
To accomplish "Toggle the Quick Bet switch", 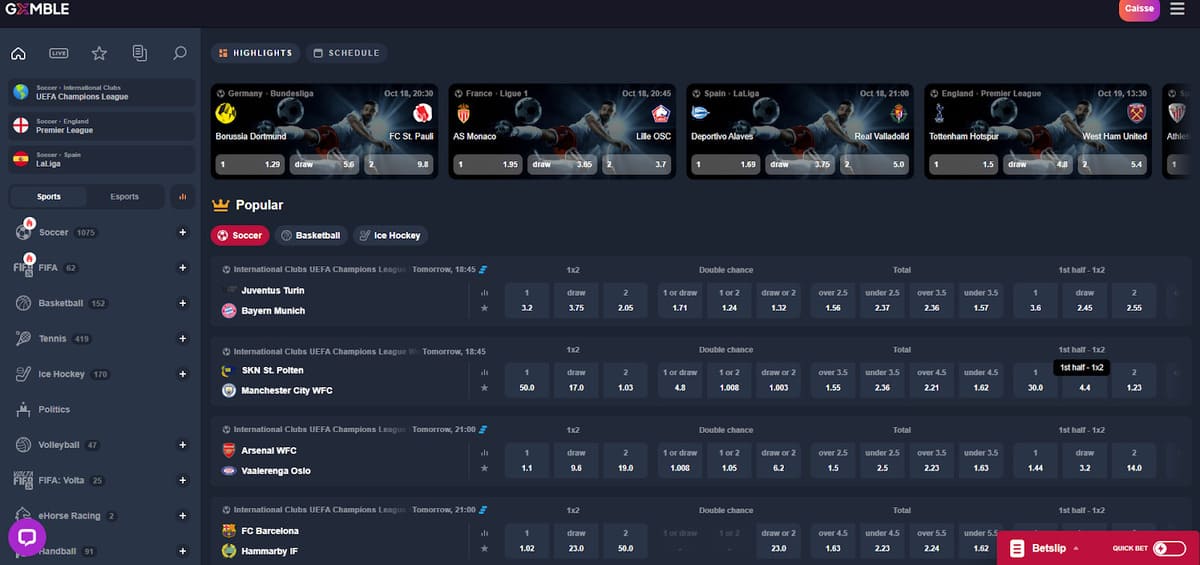I will pos(1168,548).
